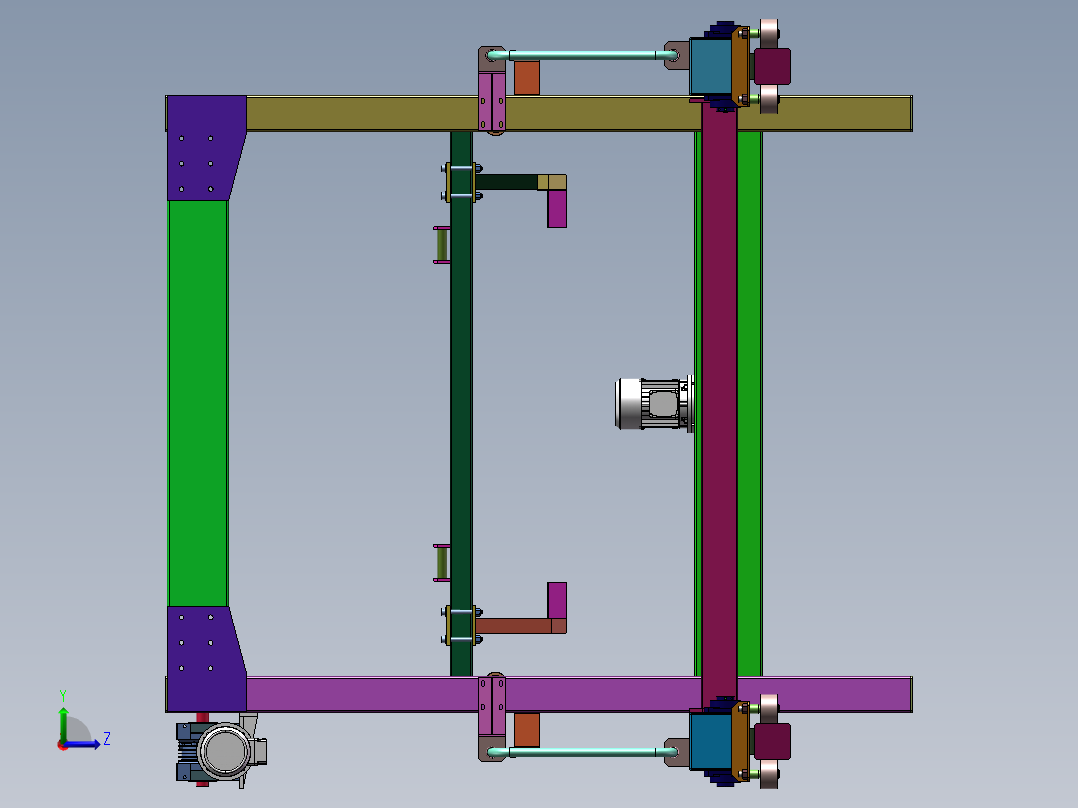The height and width of the screenshot is (808, 1078).
Task: Select the pink clamp bracket on the olive beam
Action: click(x=492, y=102)
